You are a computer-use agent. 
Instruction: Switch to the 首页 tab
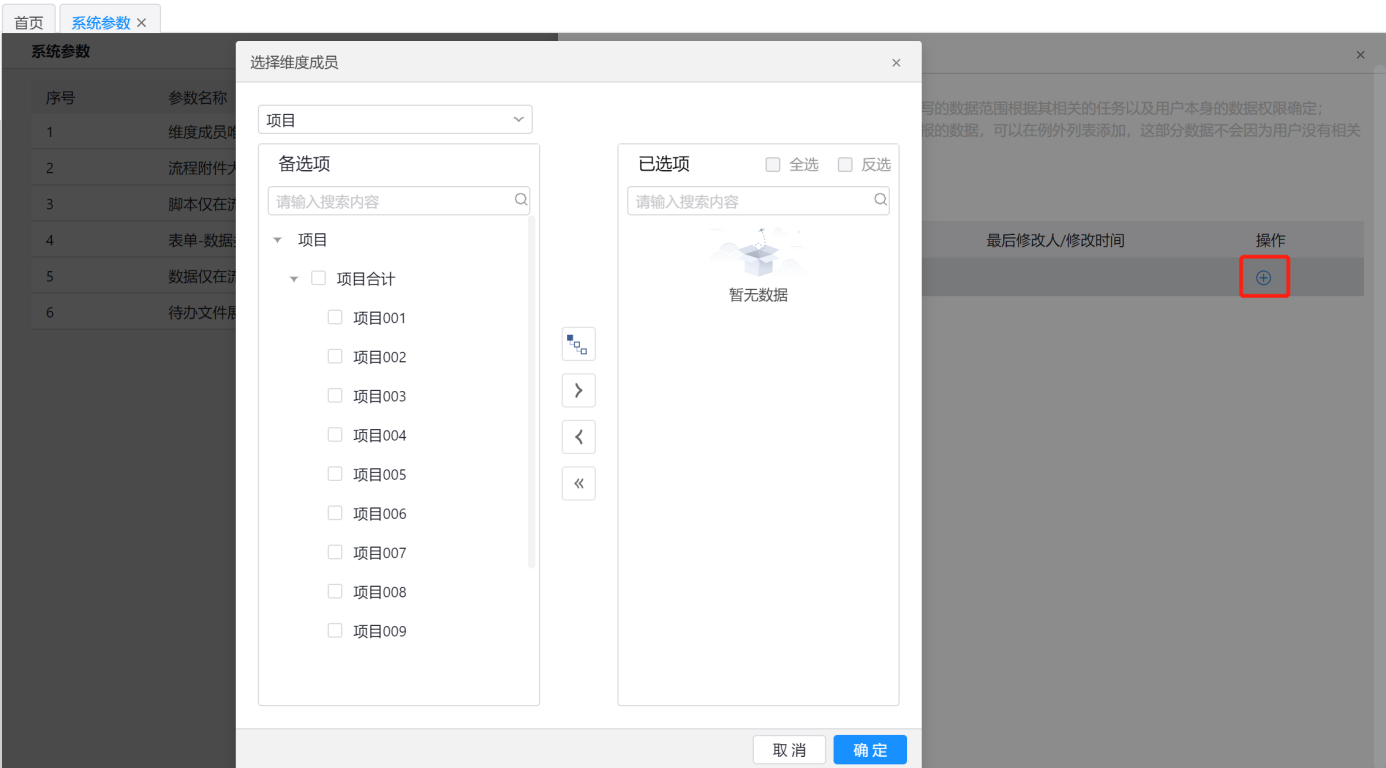click(x=29, y=22)
